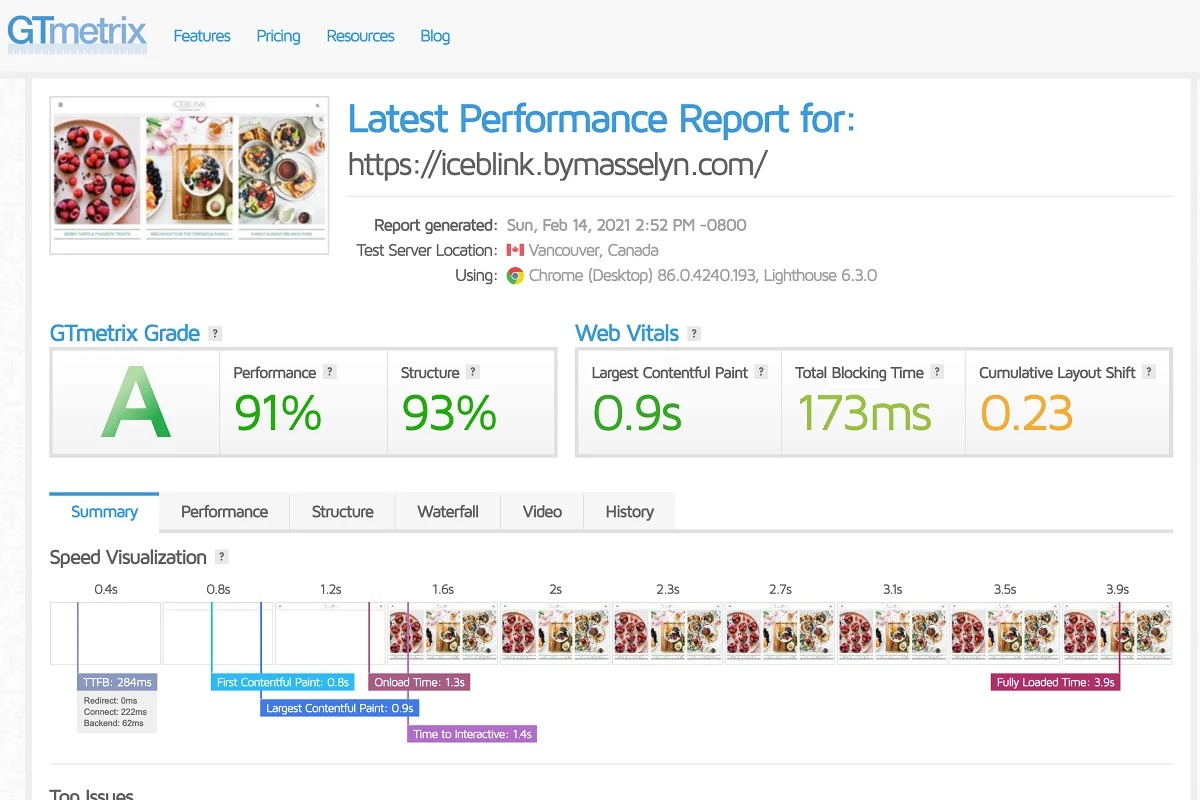Open Resources in the top navigation
This screenshot has width=1200, height=800.
360,36
